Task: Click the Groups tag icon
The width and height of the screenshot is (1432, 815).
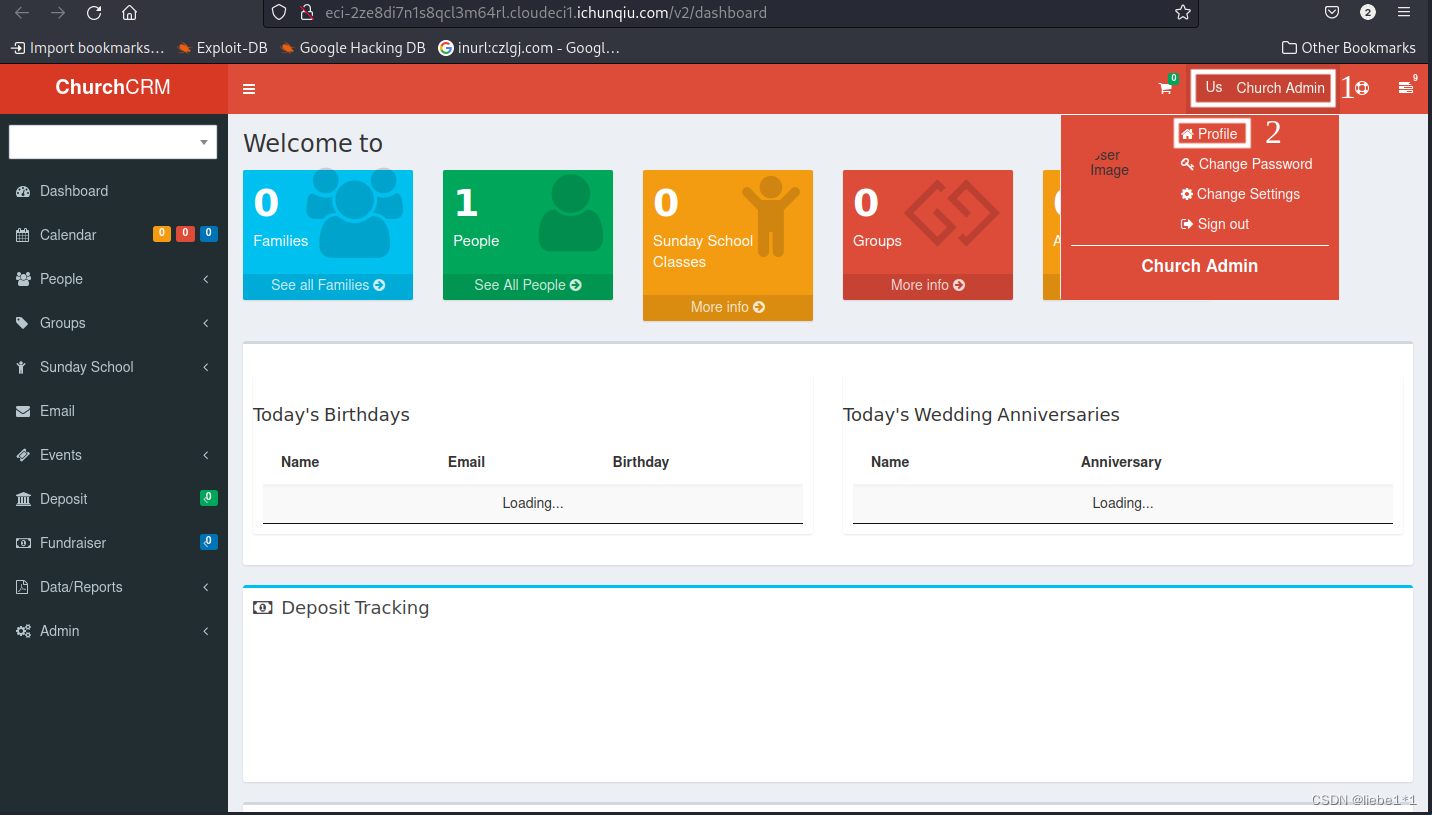Action: click(22, 323)
